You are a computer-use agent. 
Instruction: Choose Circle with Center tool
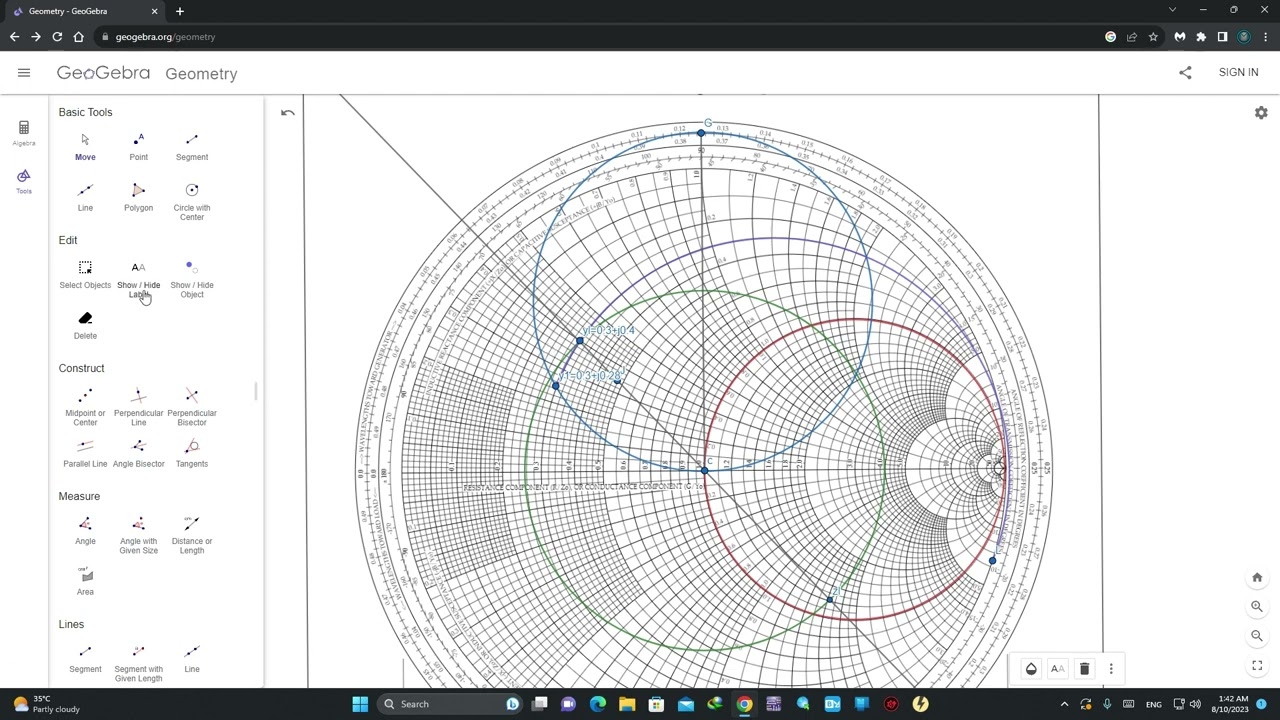click(192, 201)
